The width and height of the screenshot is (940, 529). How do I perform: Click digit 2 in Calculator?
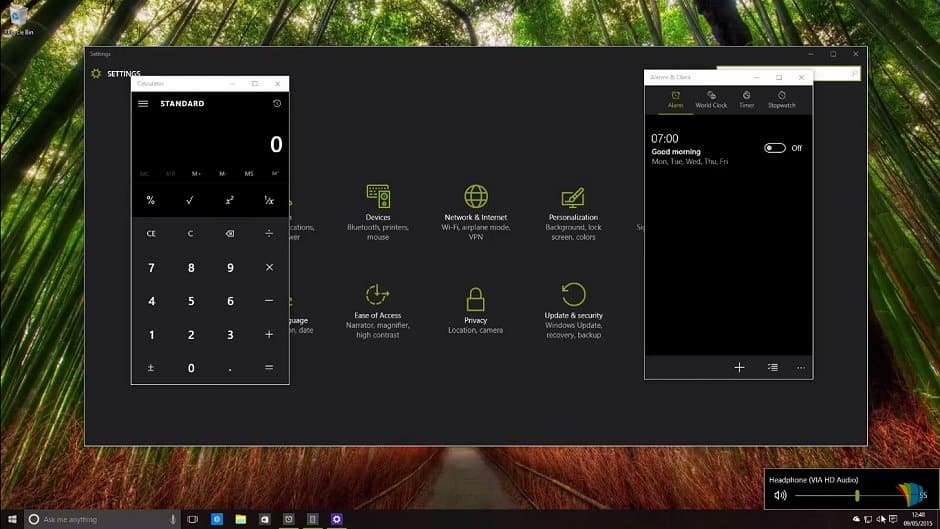[190, 335]
